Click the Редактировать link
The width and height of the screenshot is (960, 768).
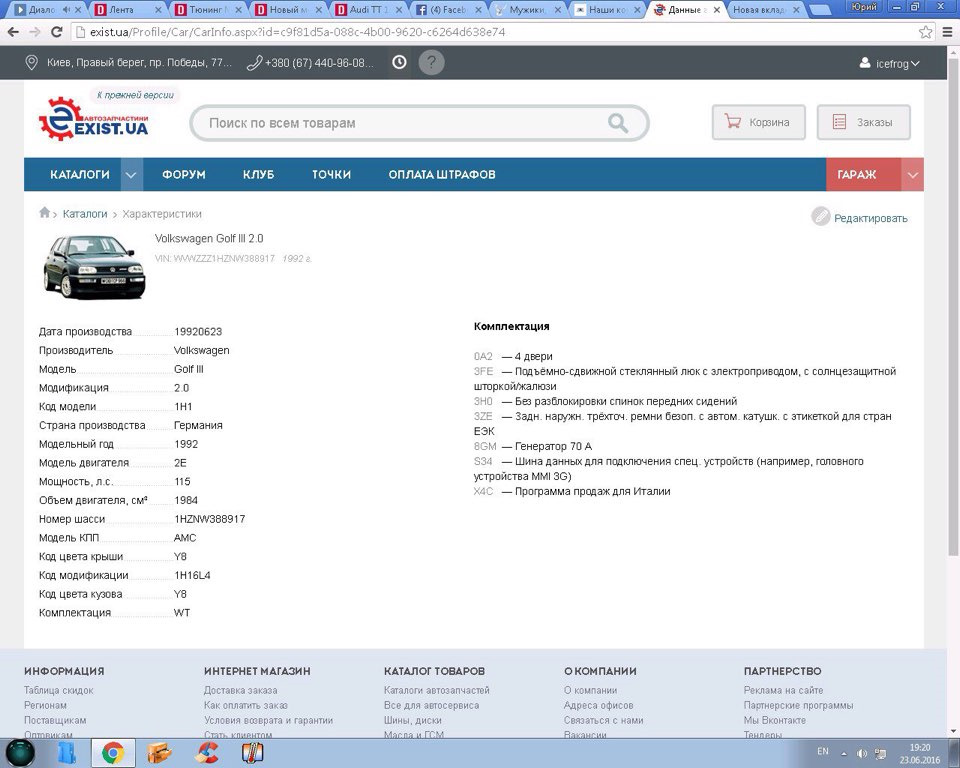tap(871, 218)
